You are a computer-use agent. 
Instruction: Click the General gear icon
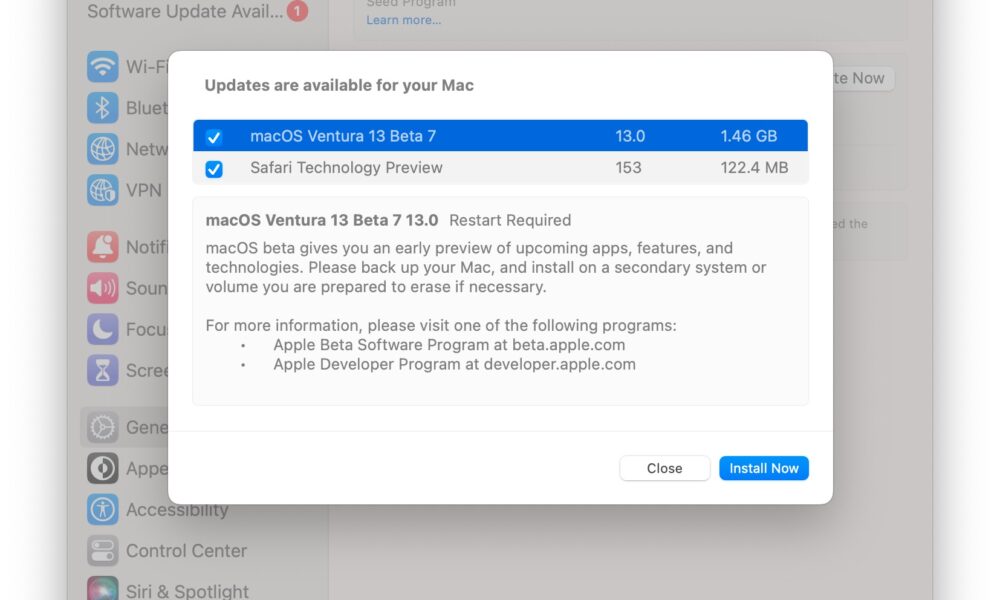(103, 427)
